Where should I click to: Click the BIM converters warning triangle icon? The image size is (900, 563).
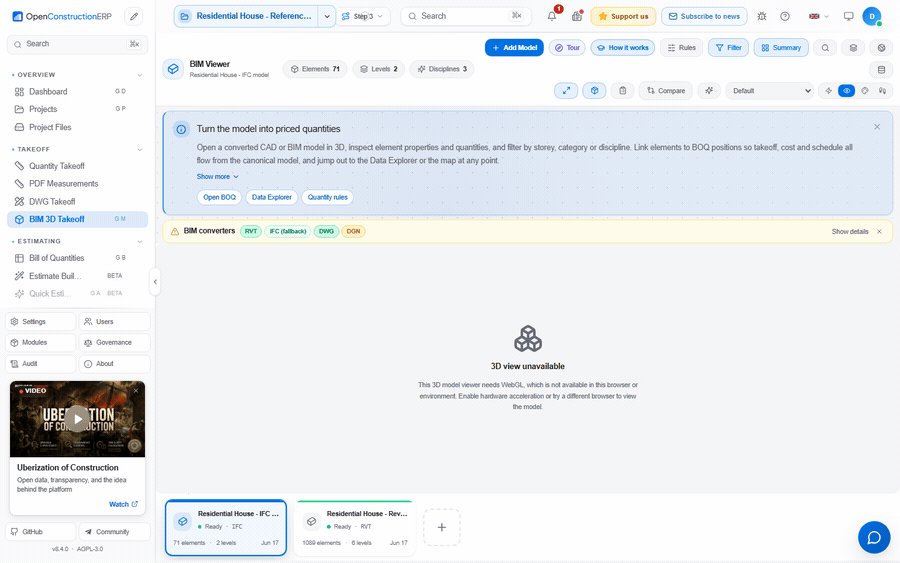coord(175,231)
